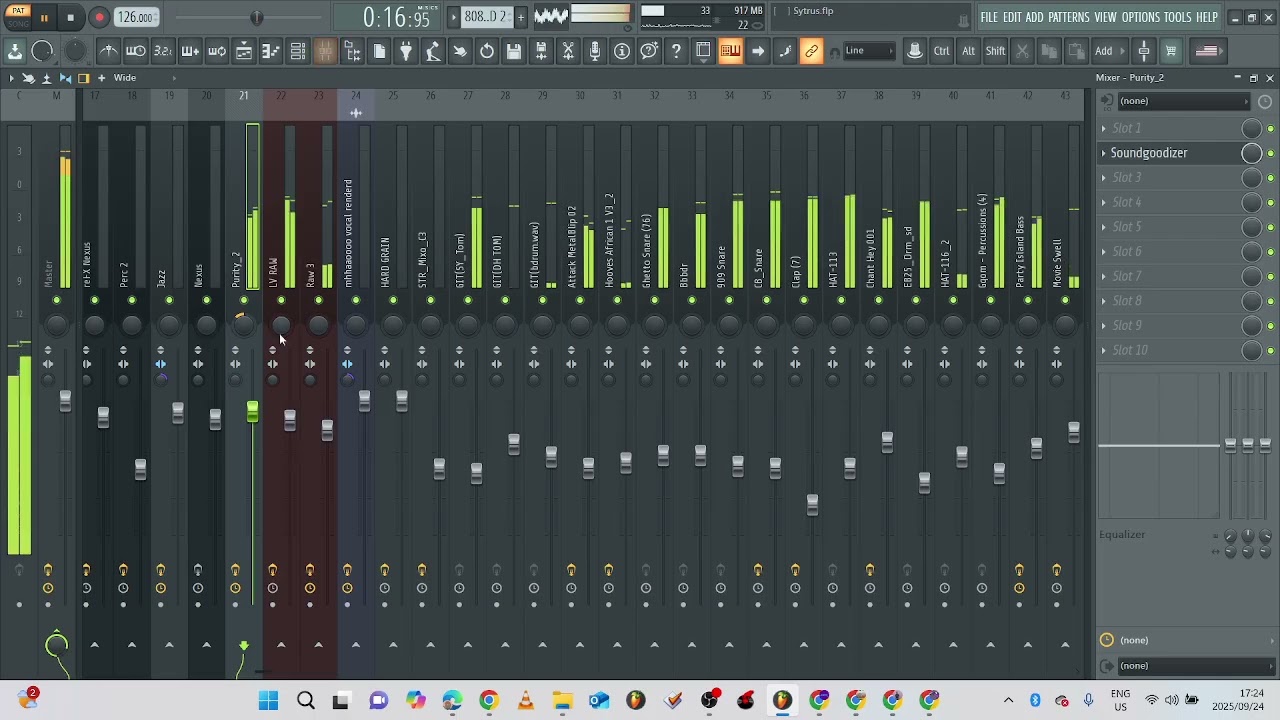1280x720 pixels.
Task: Click the help question mark icon
Action: pyautogui.click(x=676, y=51)
